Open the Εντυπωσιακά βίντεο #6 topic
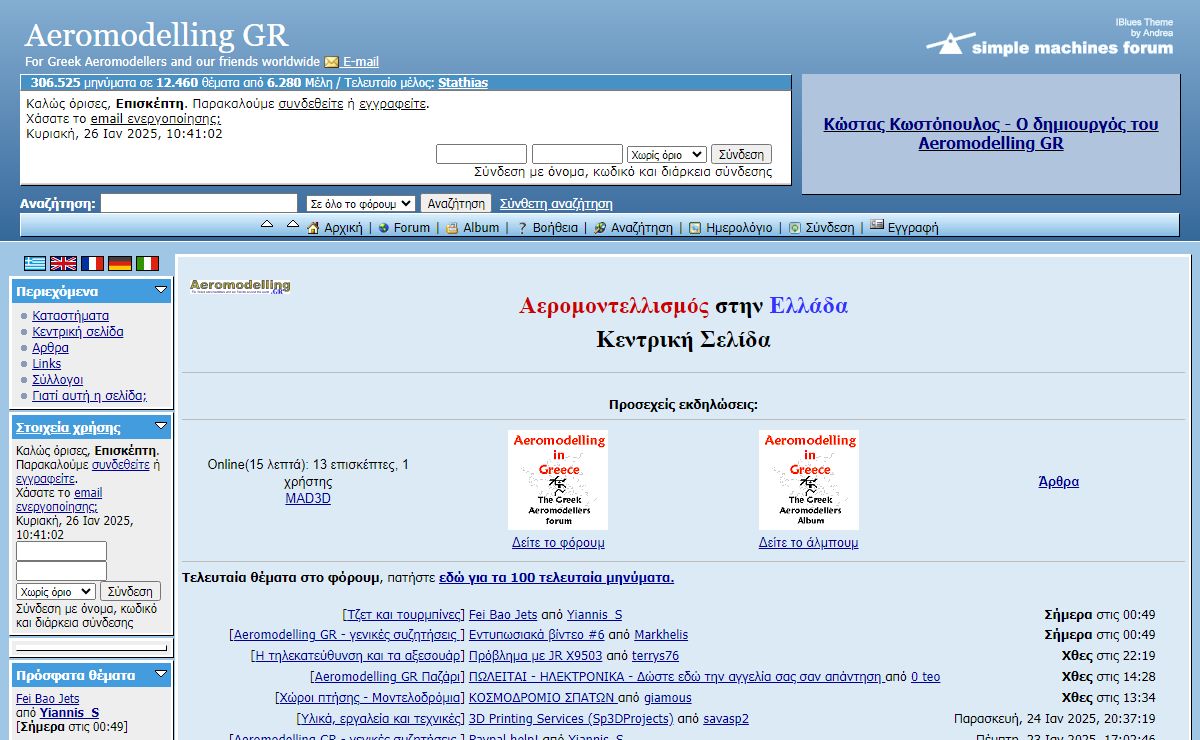 (x=537, y=635)
